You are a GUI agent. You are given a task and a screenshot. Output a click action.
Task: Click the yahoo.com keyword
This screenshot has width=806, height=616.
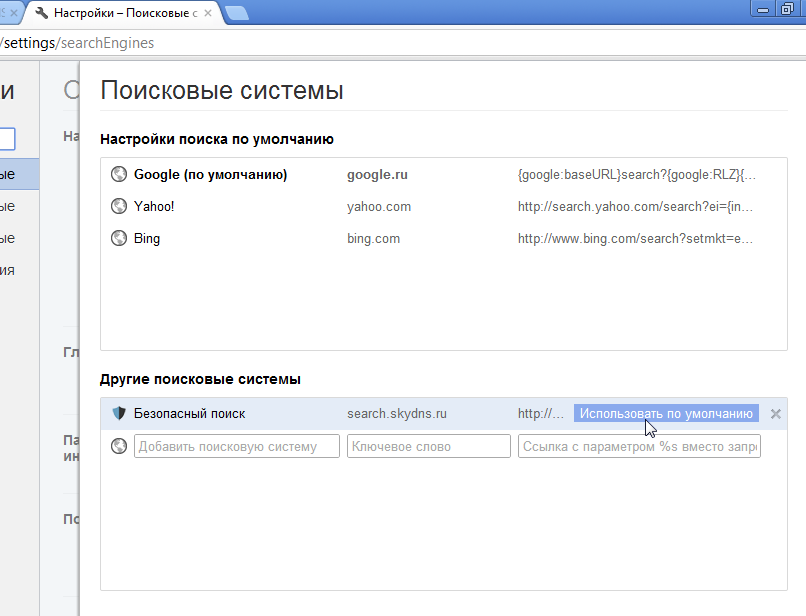379,206
